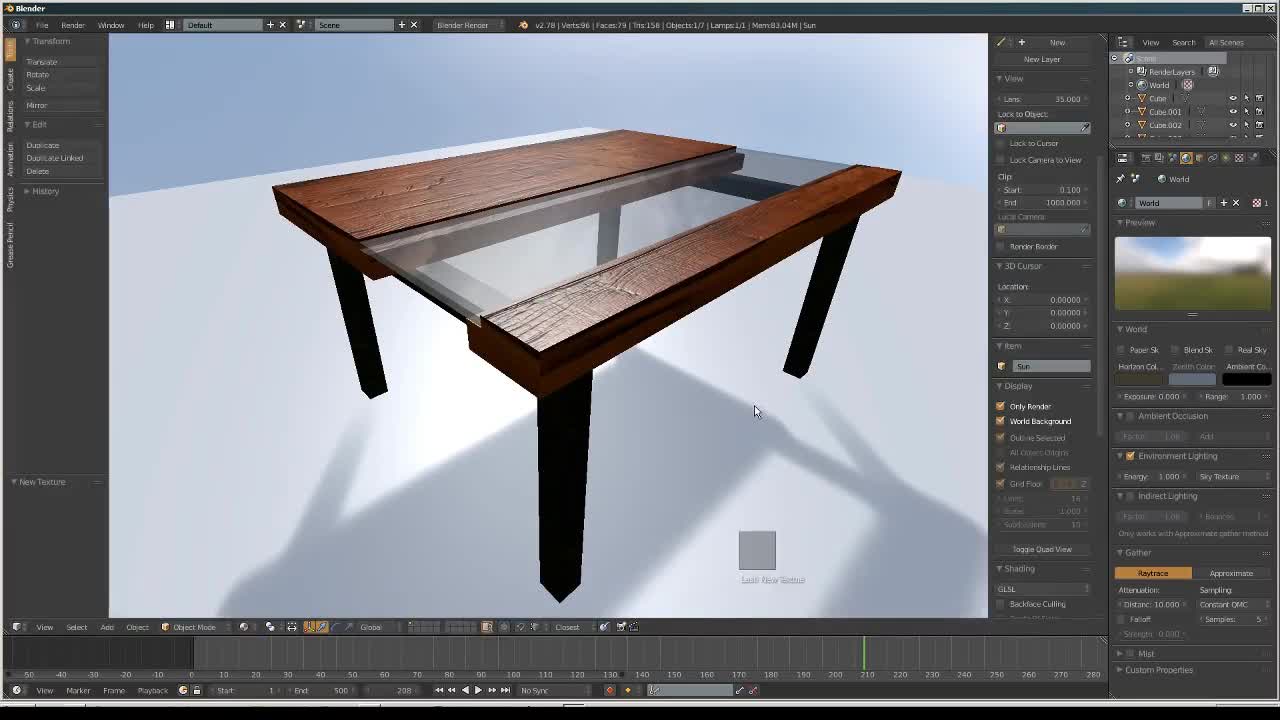
Task: Open the Constraints properties tab icon
Action: click(x=1213, y=158)
